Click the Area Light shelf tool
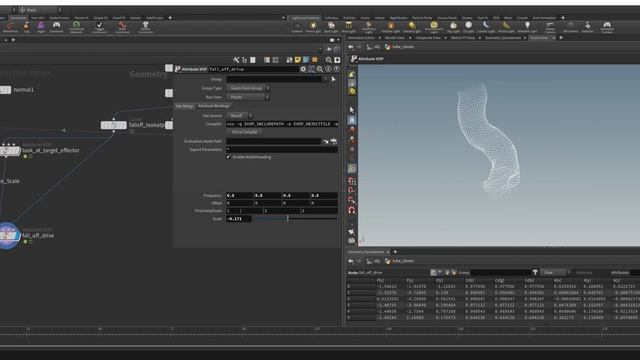 [348, 27]
